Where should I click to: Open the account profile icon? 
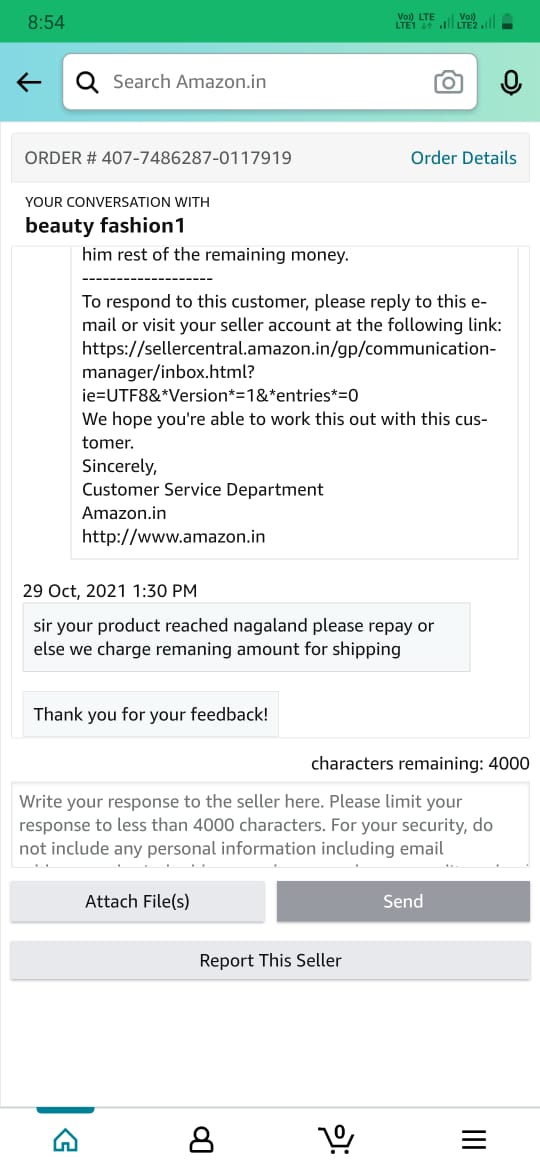click(x=201, y=1139)
